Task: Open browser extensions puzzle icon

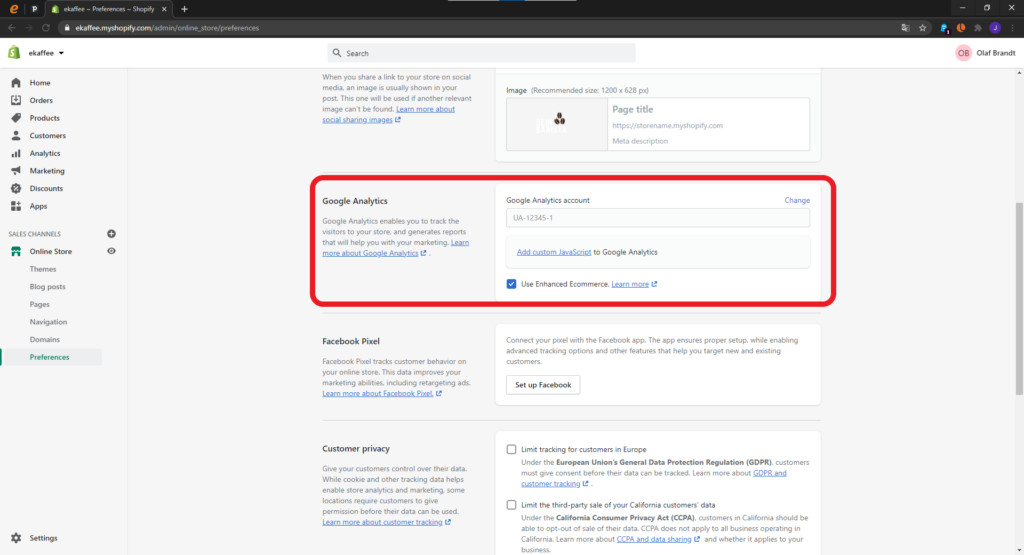Action: click(978, 28)
